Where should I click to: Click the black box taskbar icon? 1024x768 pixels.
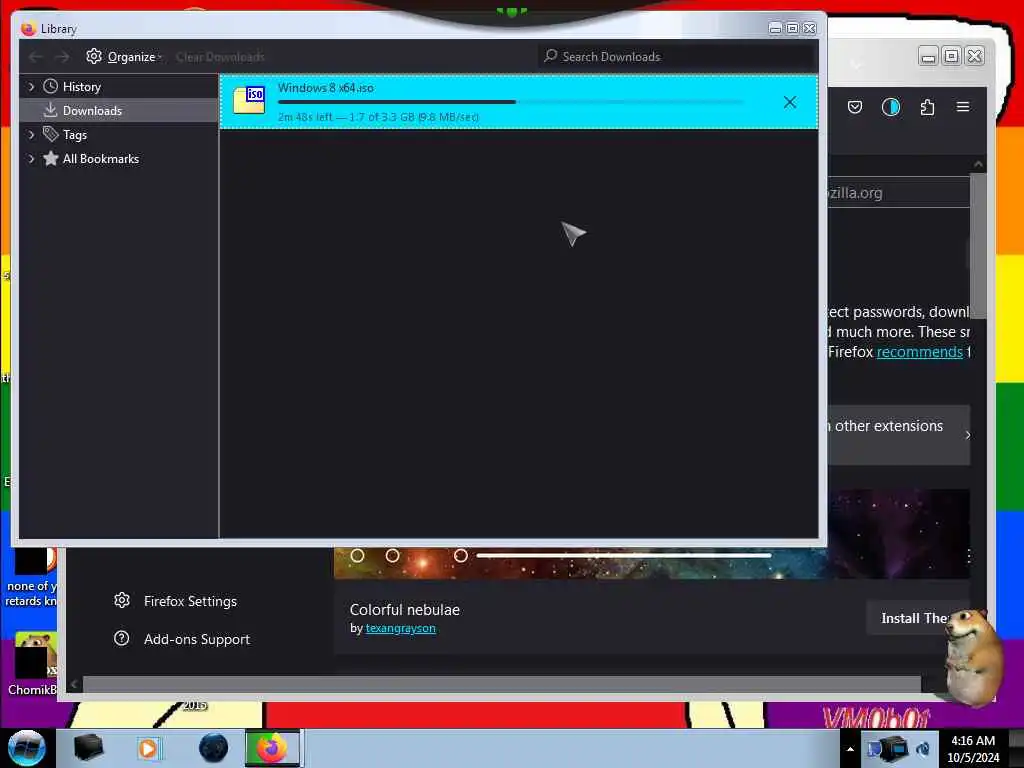pos(88,748)
